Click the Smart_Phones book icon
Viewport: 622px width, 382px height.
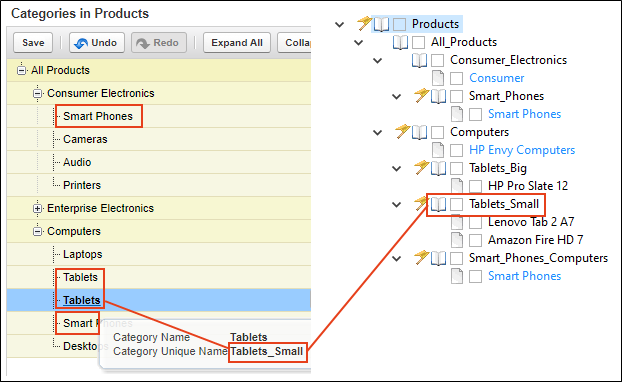point(438,96)
